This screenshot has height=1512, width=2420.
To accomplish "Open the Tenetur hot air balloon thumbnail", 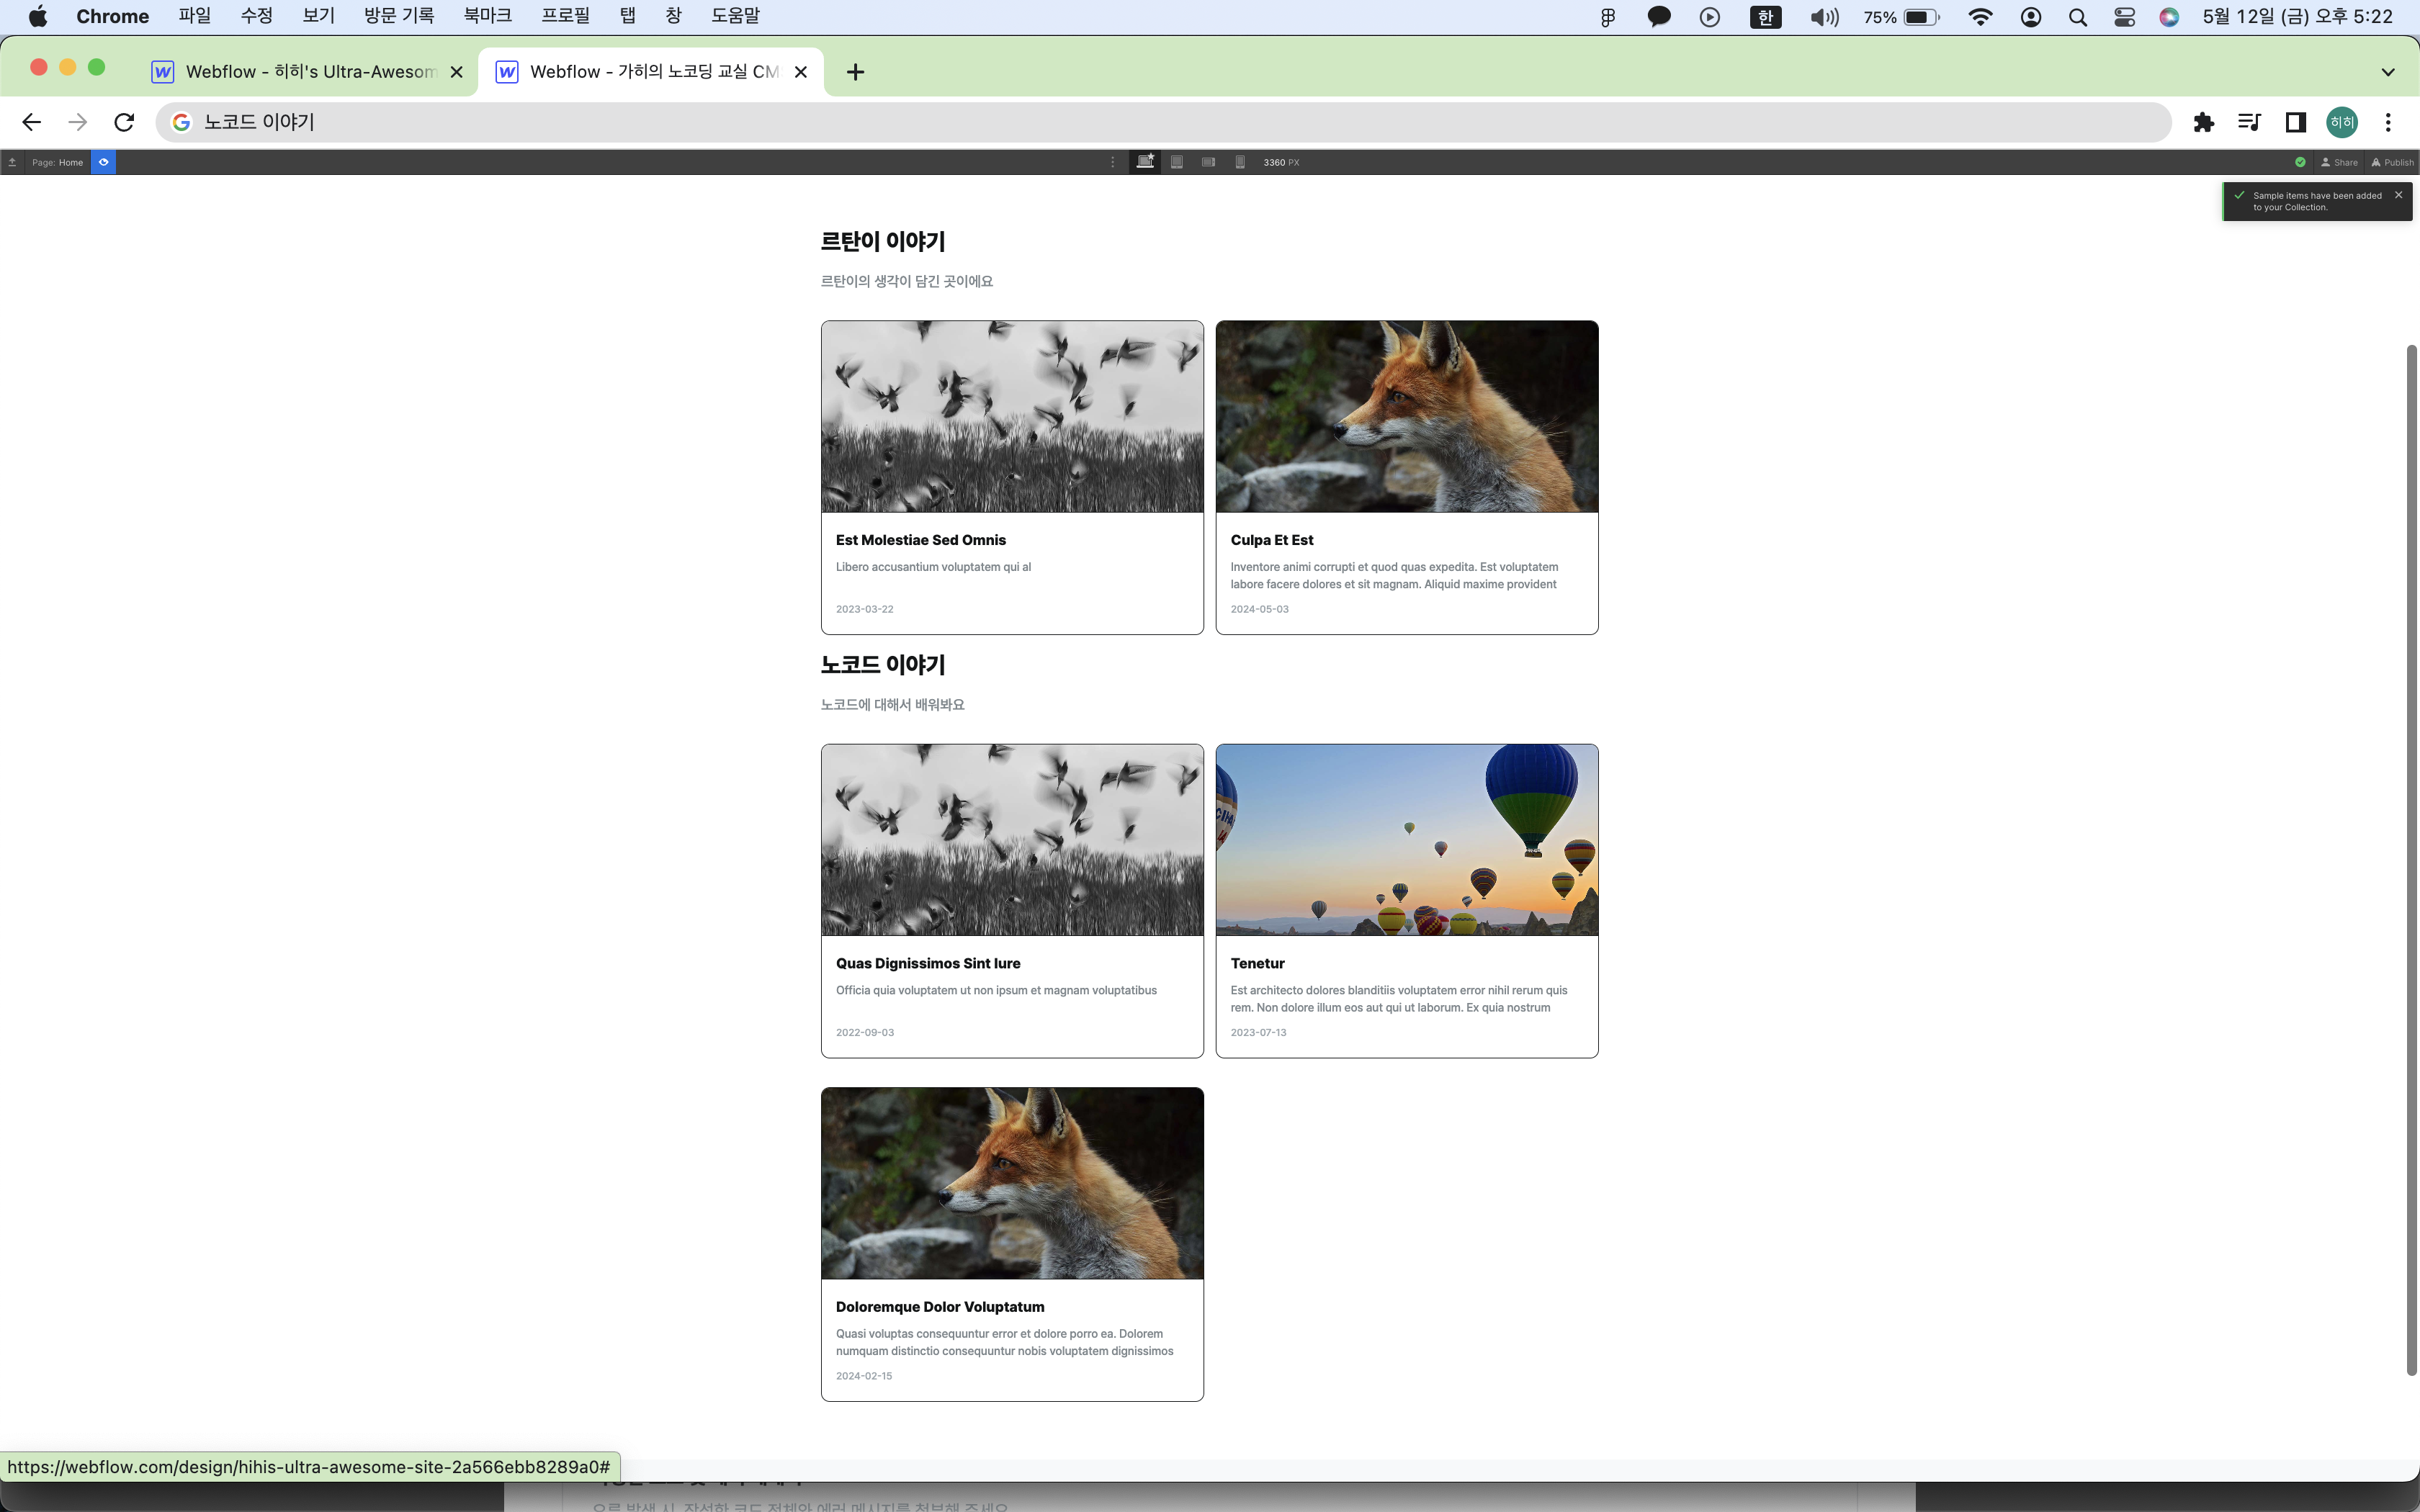I will coord(1406,840).
